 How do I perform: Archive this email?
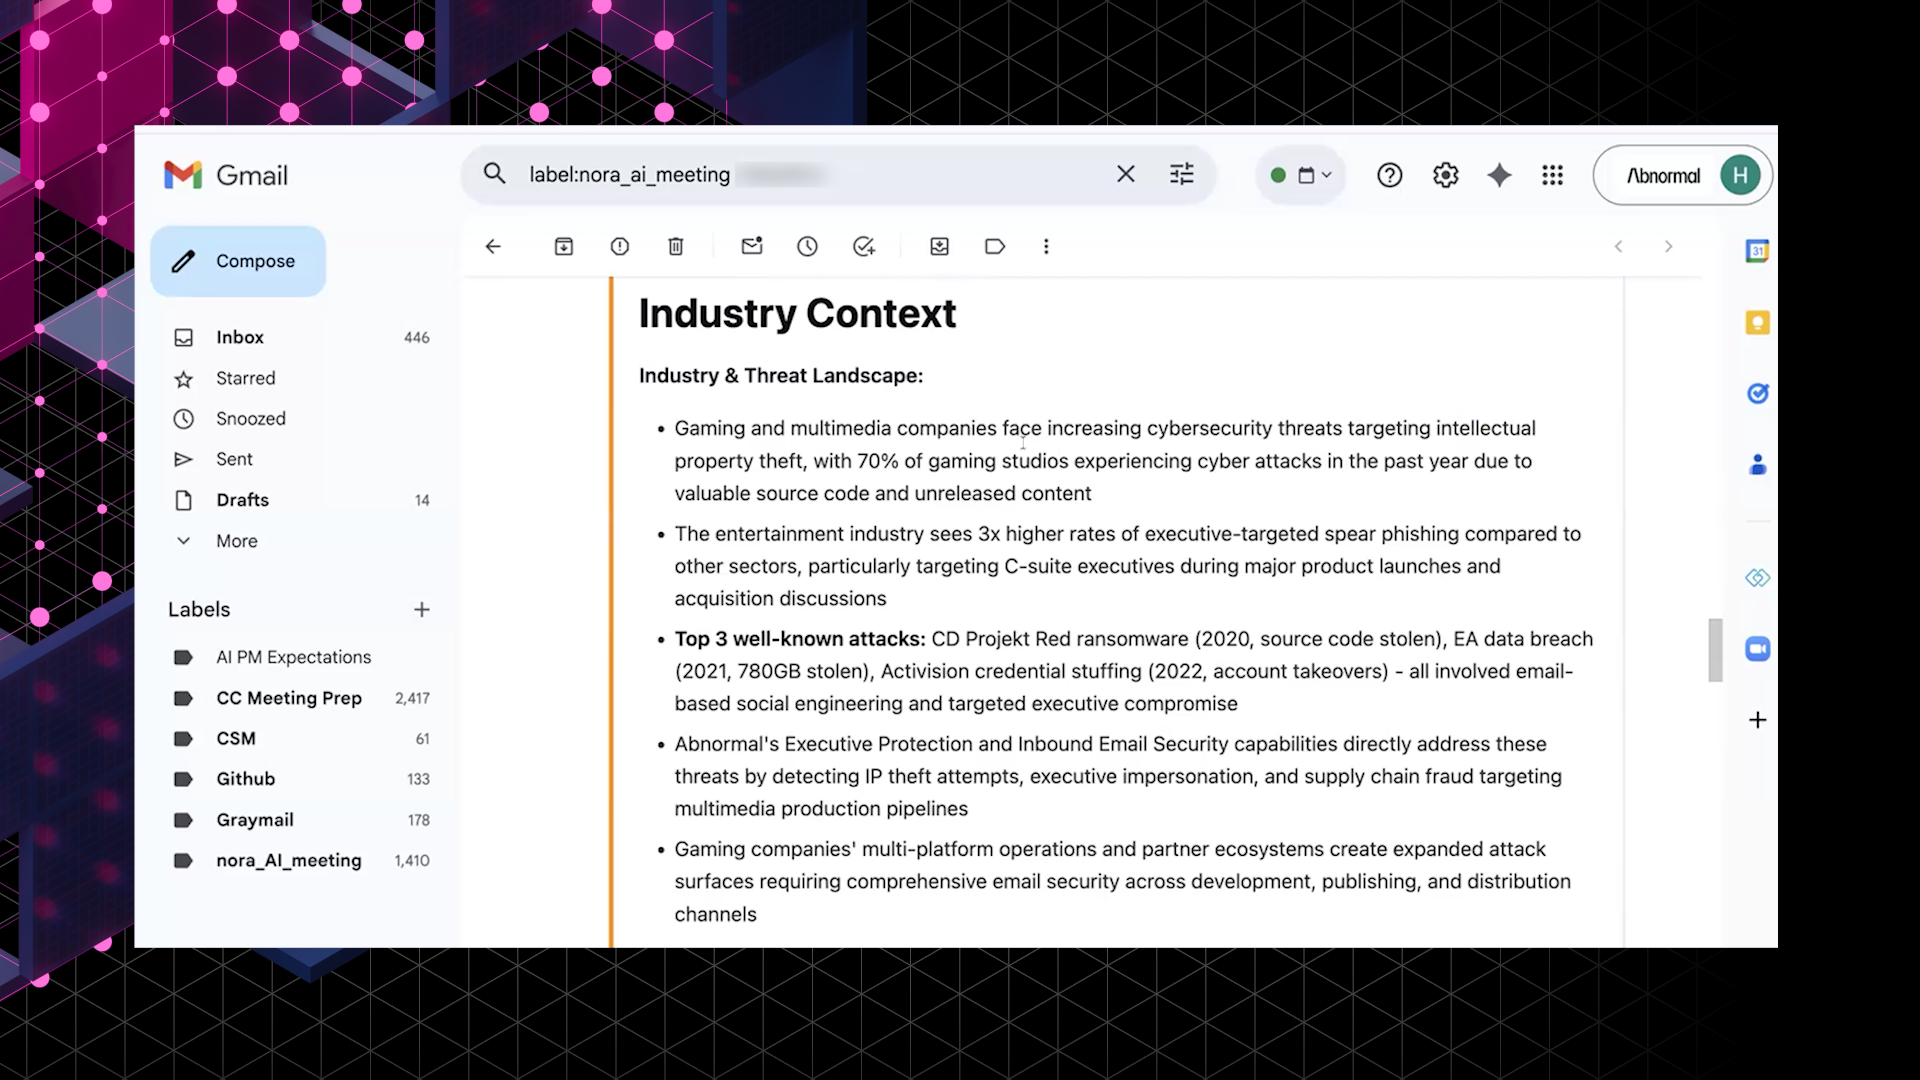coord(564,246)
